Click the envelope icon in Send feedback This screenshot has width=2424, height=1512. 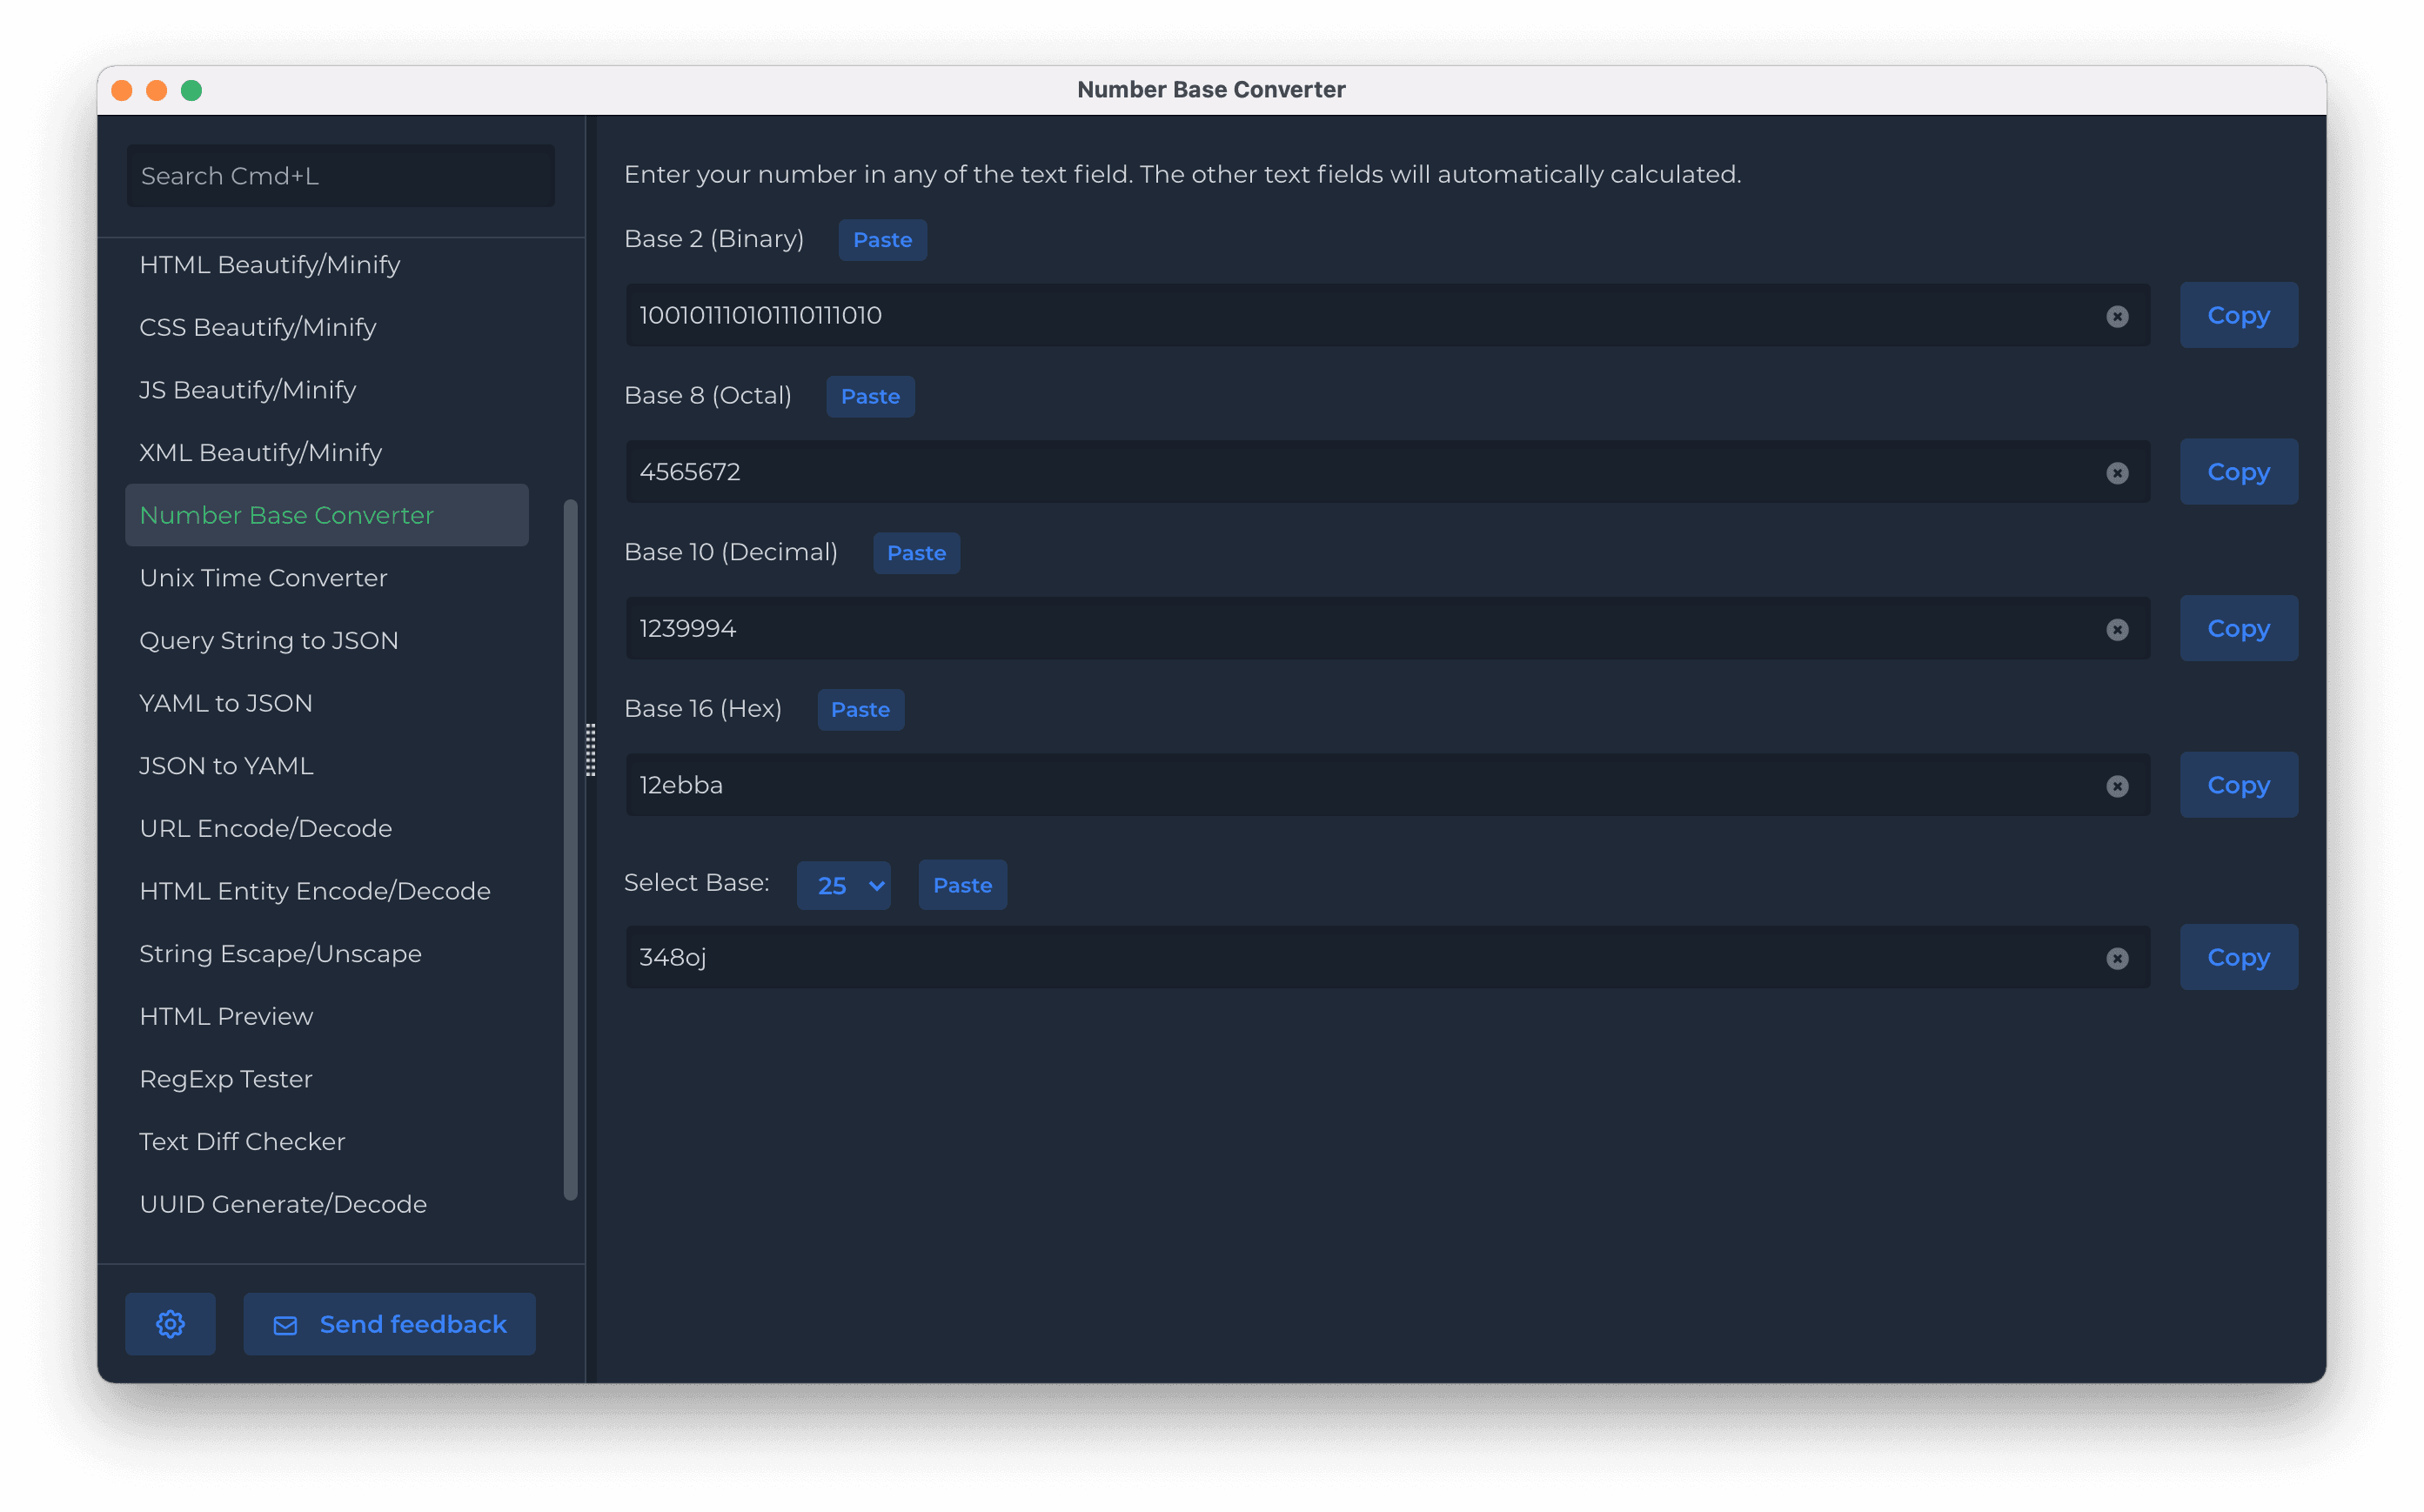pos(285,1323)
